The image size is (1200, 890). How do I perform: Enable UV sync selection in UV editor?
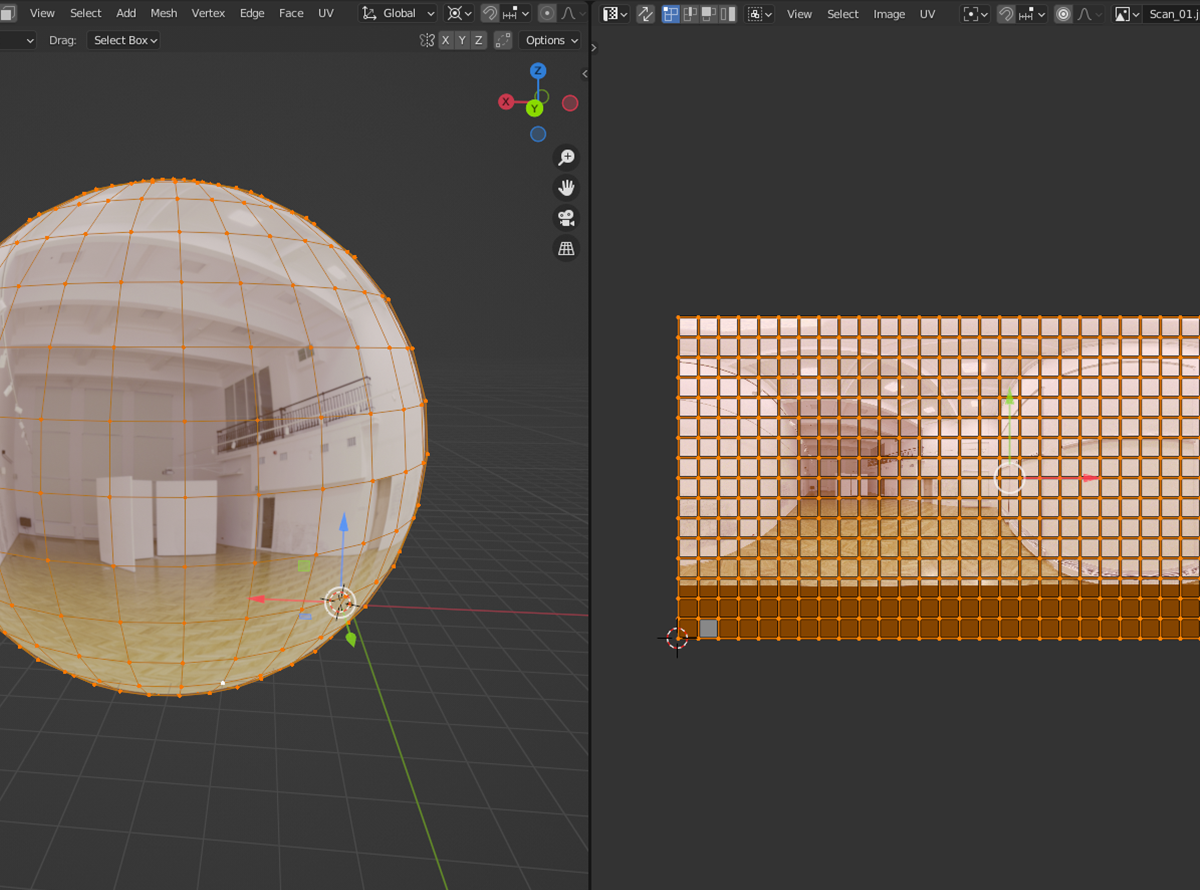click(645, 14)
